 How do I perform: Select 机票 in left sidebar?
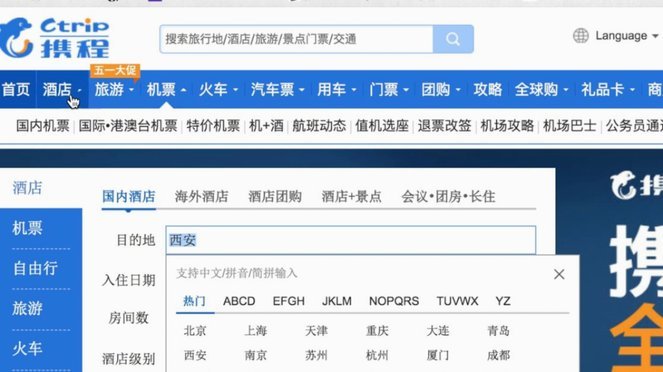coord(27,228)
